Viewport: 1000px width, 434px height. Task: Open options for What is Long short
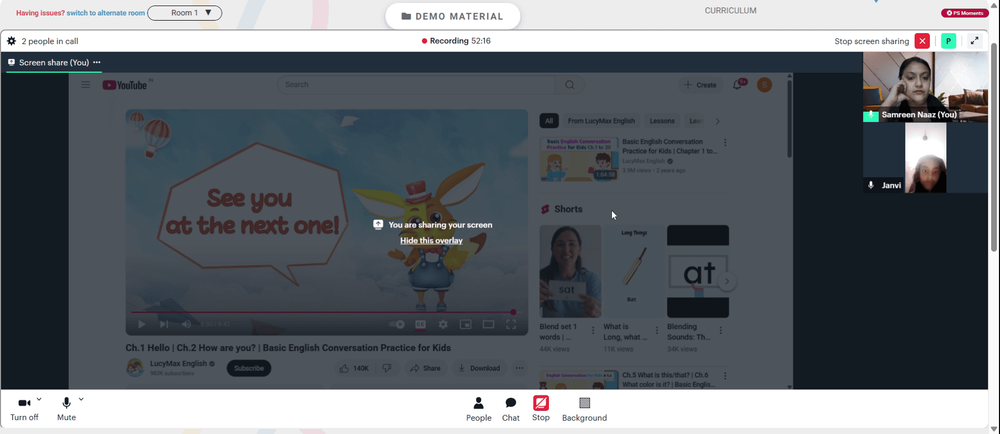[x=657, y=331]
